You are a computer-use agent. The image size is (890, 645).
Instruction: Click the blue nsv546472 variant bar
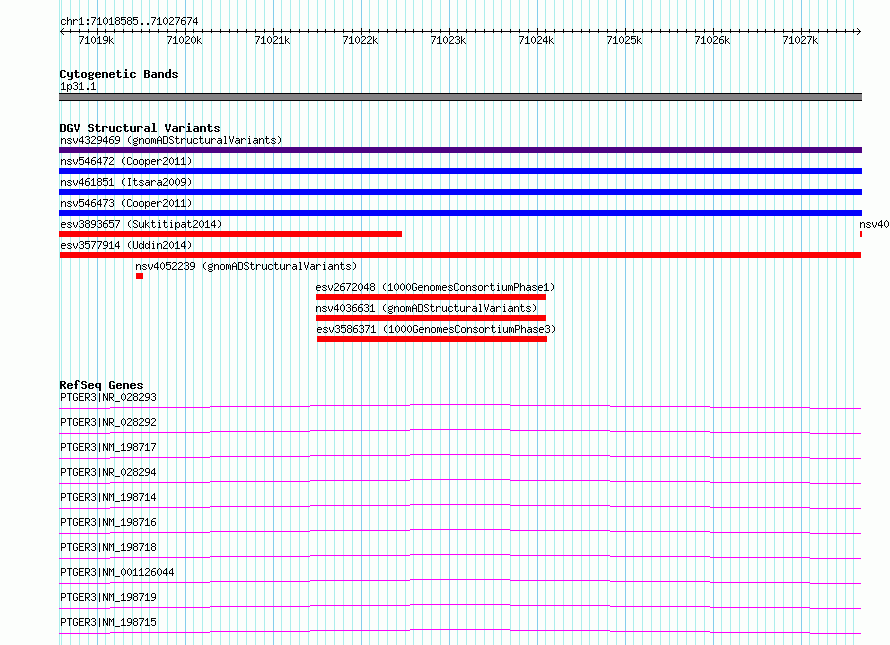tap(460, 171)
